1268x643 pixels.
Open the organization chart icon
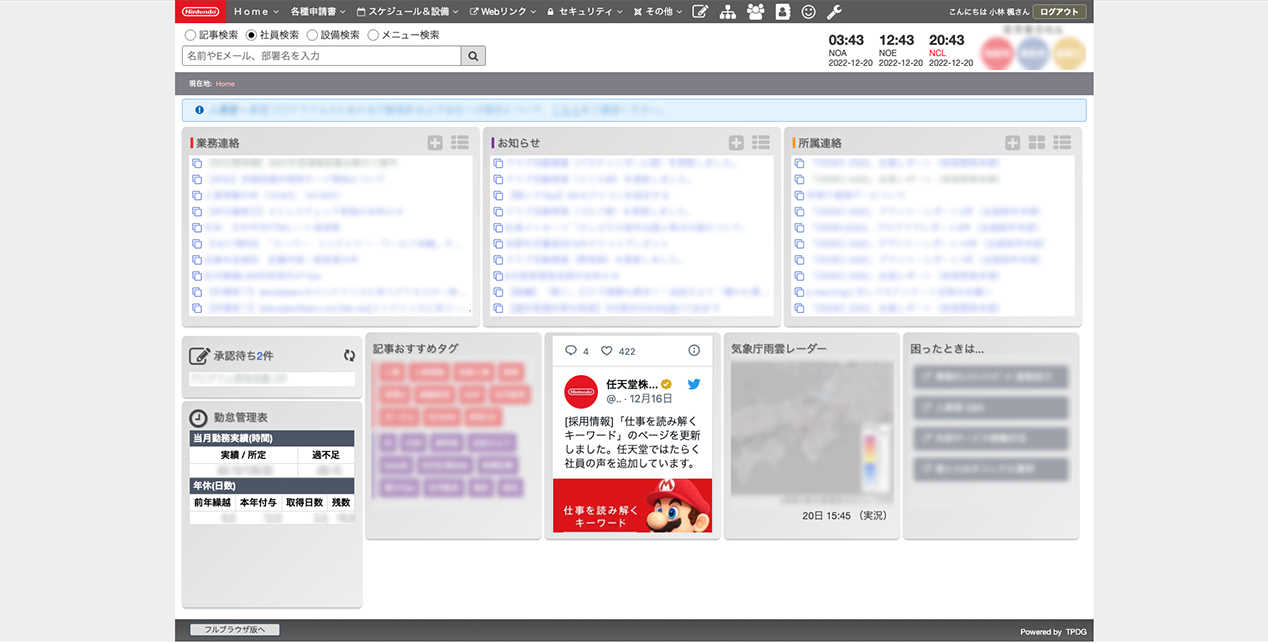(728, 12)
